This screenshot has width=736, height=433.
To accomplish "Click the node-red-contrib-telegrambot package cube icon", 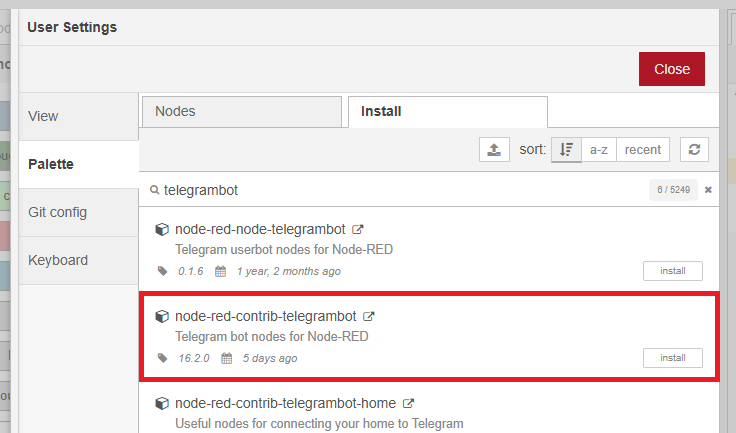I will [x=162, y=316].
